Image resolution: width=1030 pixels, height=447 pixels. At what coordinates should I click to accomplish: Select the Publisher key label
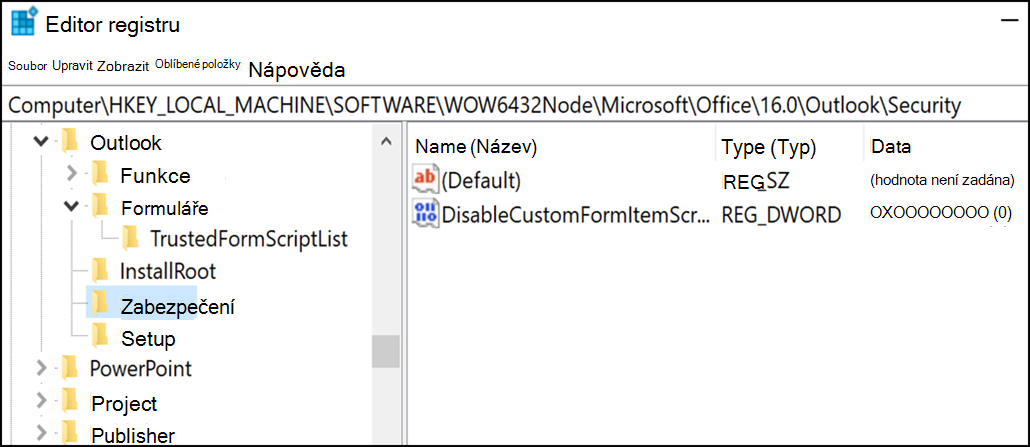(133, 435)
